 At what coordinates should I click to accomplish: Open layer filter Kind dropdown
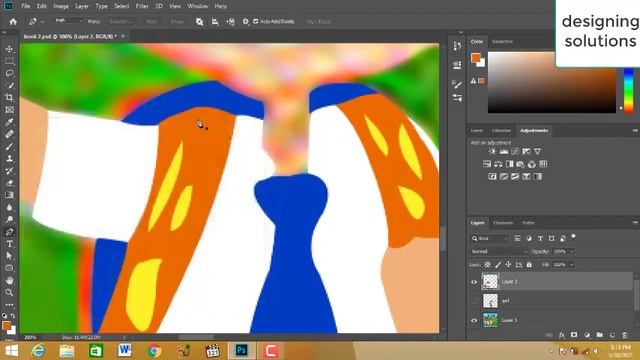489,238
